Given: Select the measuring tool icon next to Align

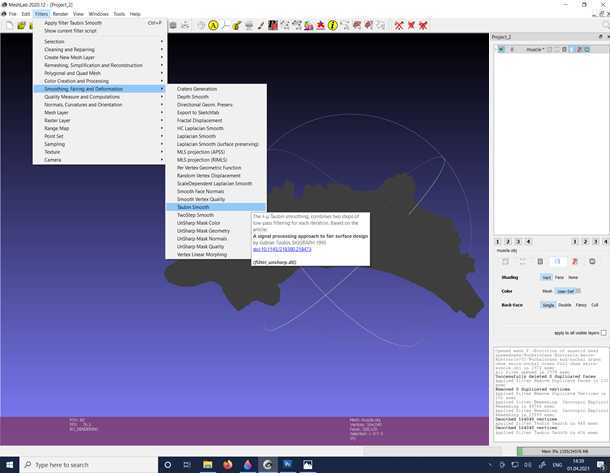Looking at the screenshot, I should click(x=225, y=26).
